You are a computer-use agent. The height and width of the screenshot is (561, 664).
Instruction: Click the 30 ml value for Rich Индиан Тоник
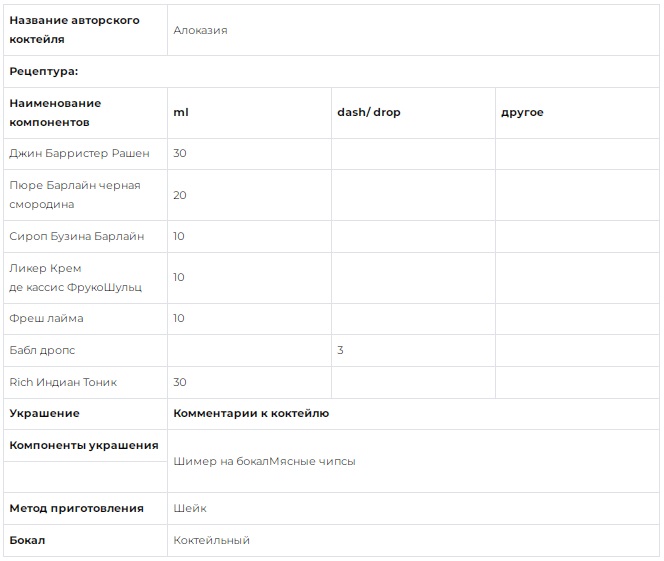[x=180, y=382]
